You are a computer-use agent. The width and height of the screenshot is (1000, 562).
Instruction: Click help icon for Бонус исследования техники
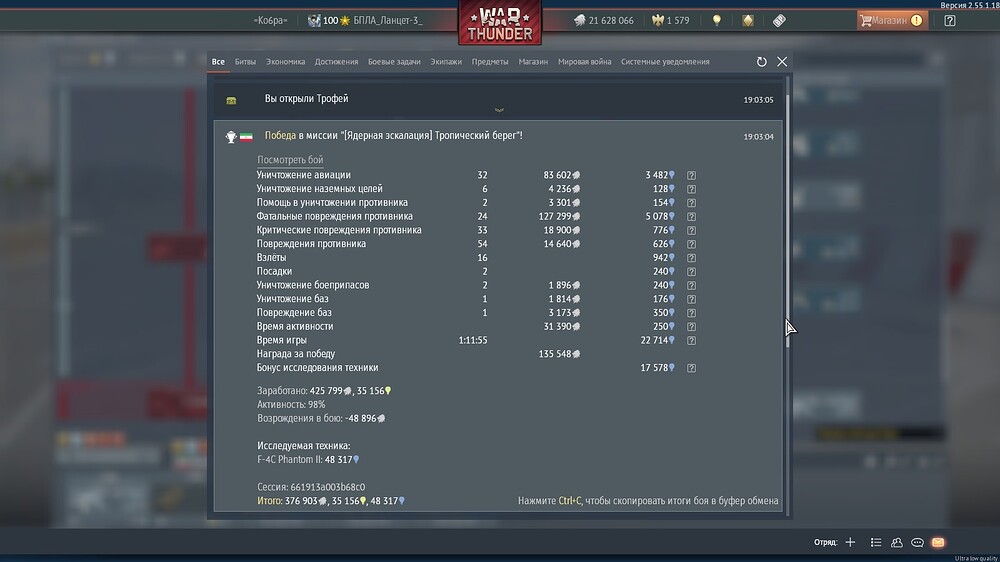pos(691,368)
